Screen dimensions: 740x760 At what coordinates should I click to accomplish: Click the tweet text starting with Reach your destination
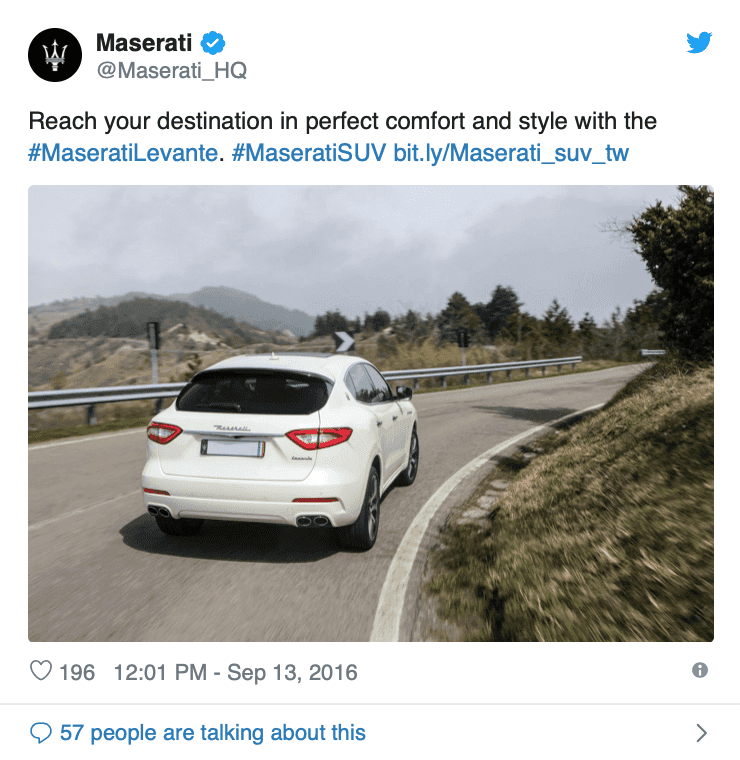point(342,121)
